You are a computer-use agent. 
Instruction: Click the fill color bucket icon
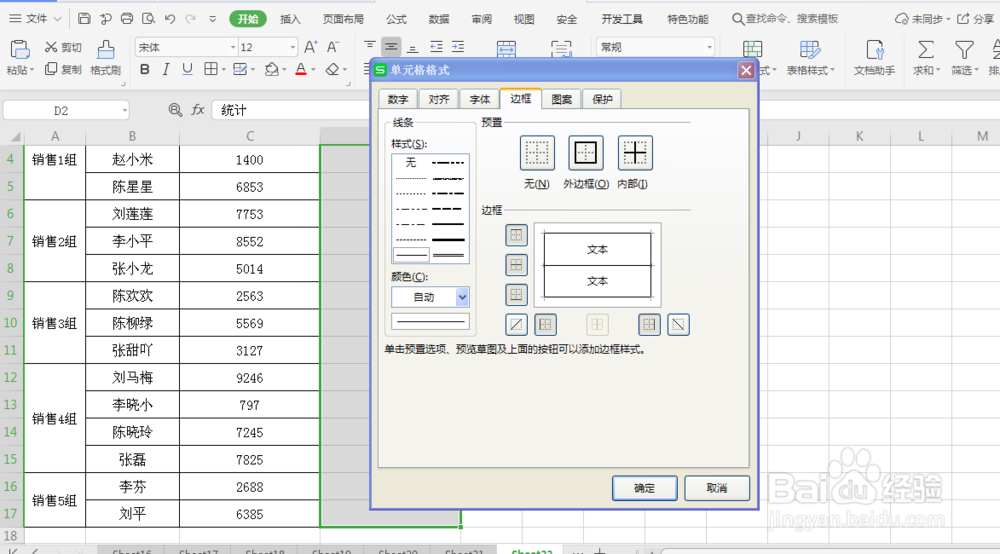(271, 69)
